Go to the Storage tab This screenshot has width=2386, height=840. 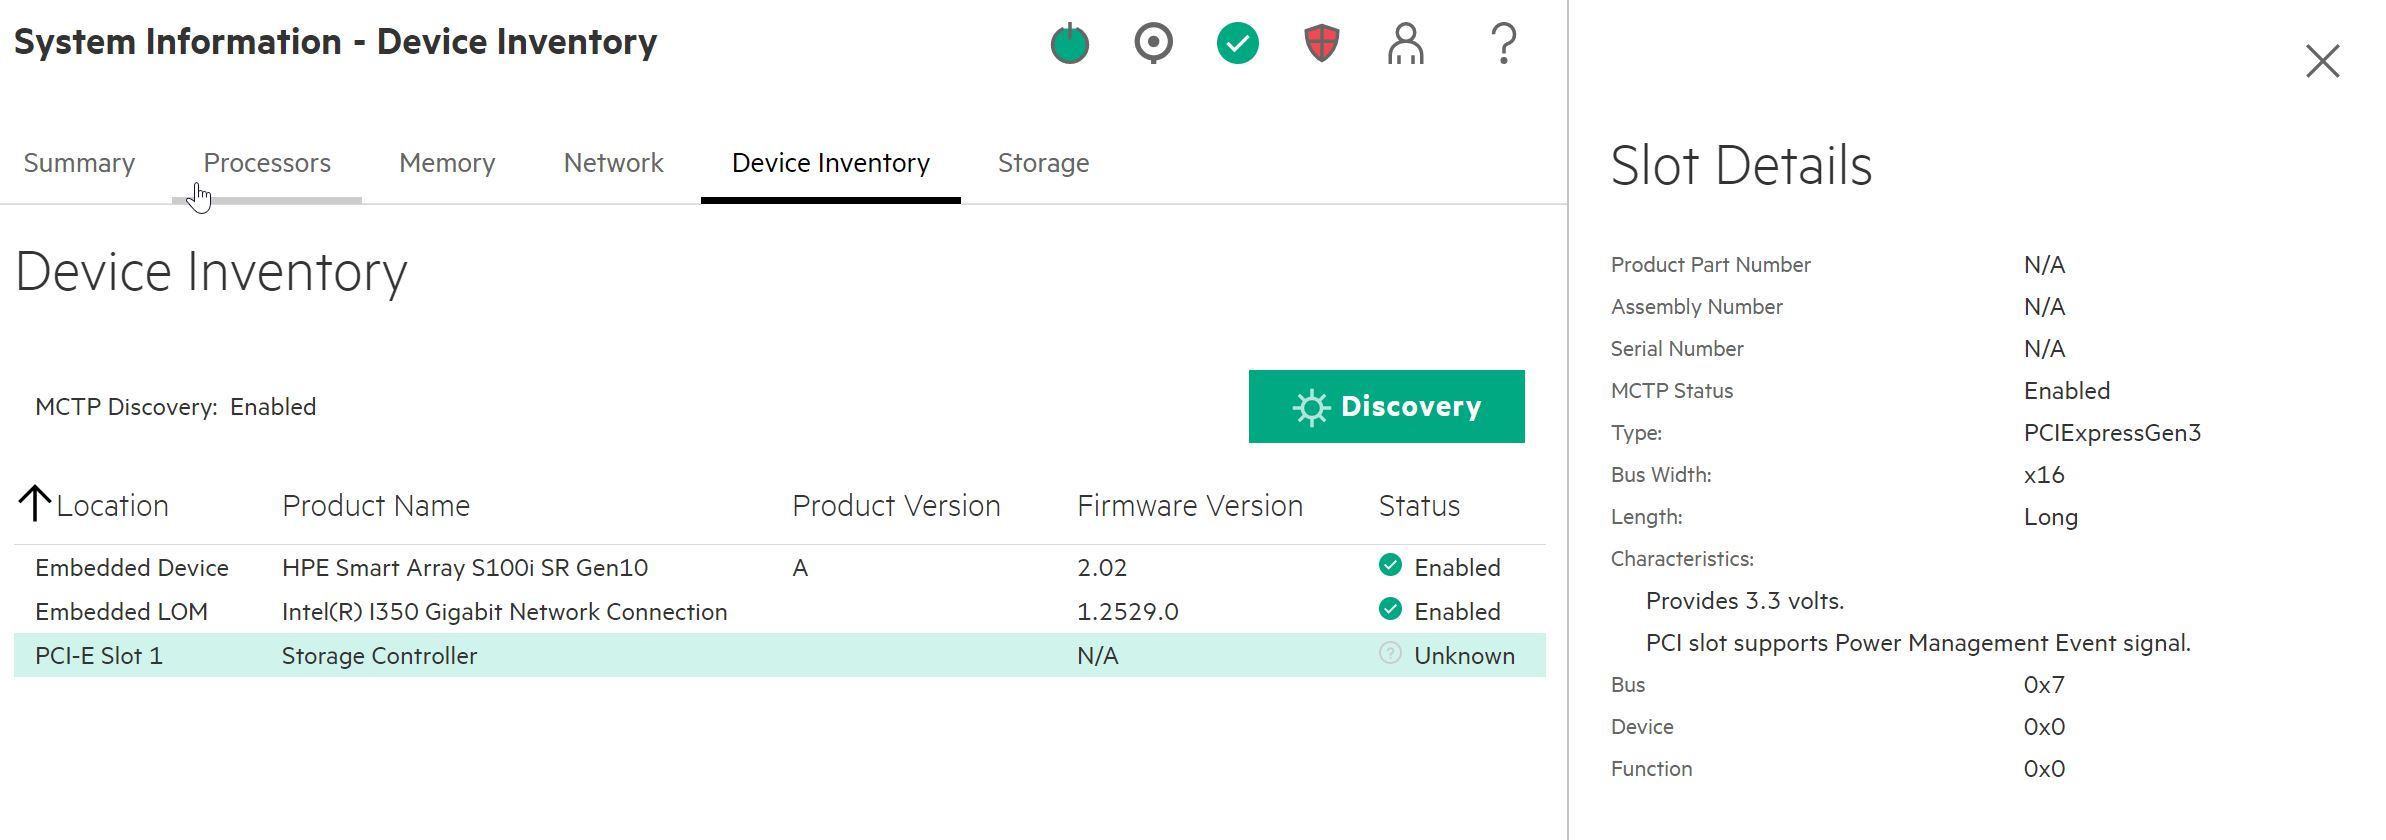point(1043,163)
